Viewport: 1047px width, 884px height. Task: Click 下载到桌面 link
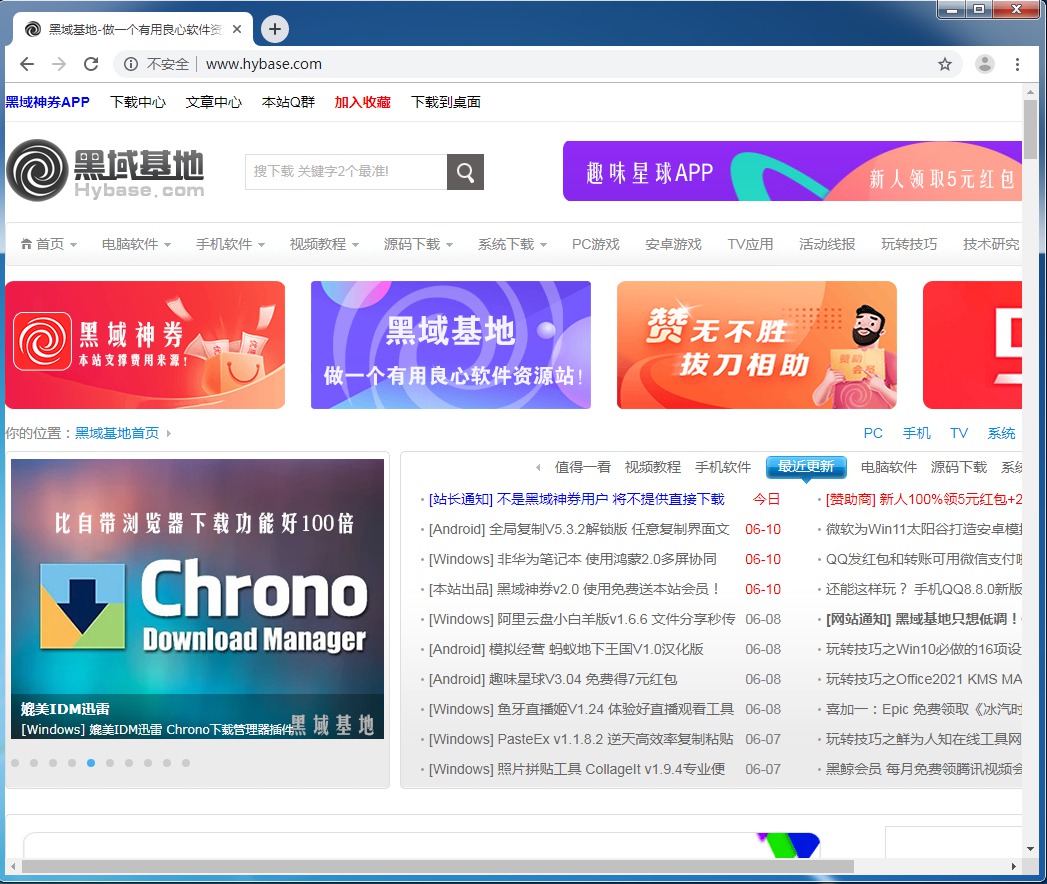pos(446,102)
